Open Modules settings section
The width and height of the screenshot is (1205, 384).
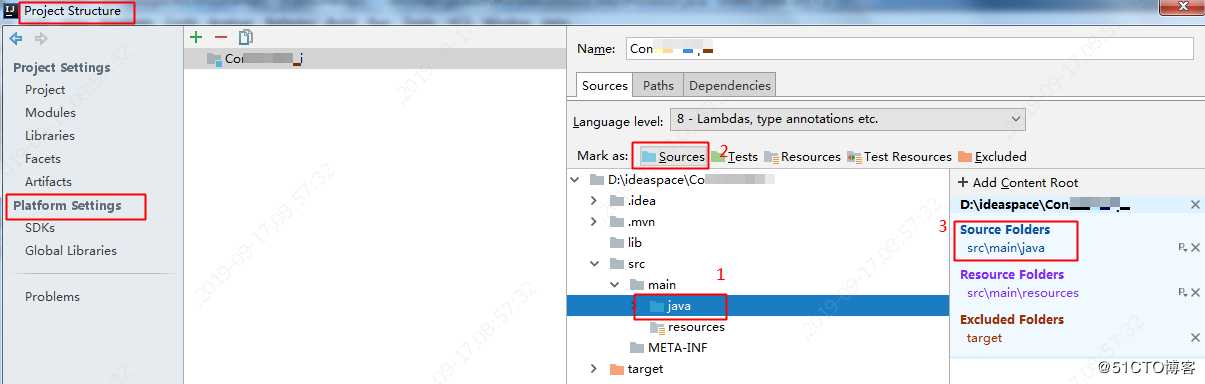(x=50, y=112)
